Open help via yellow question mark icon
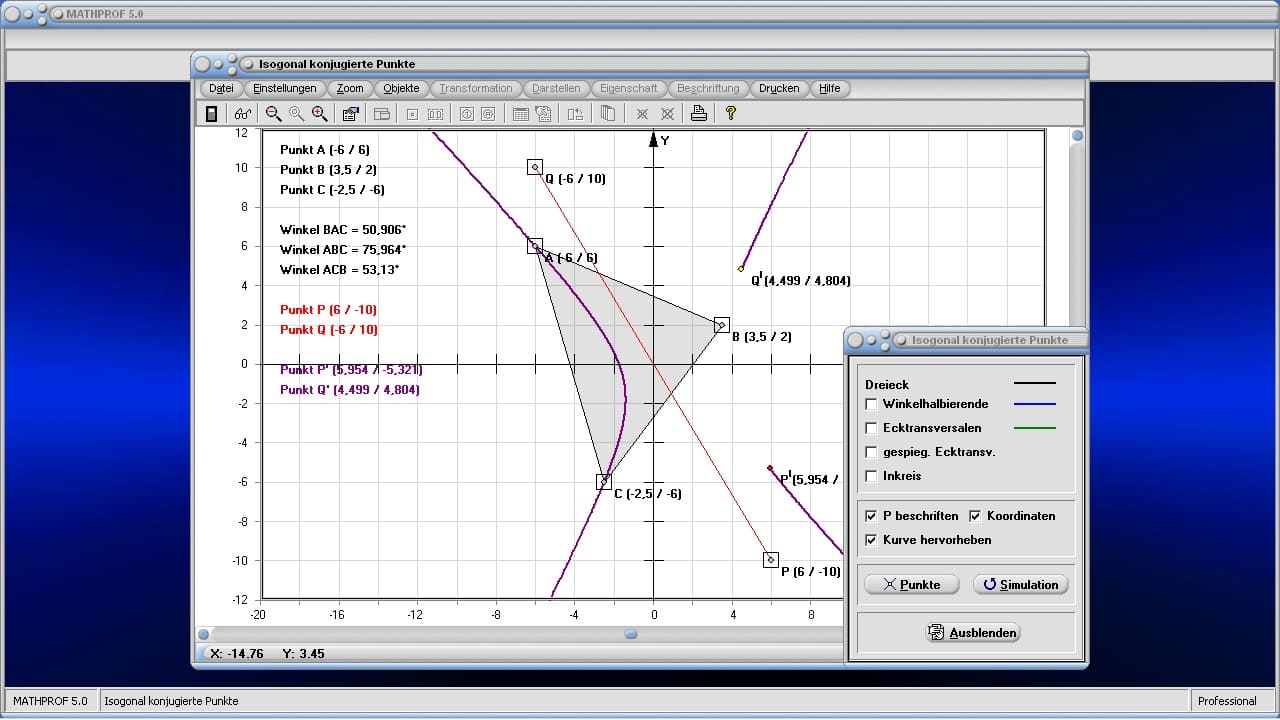Viewport: 1280px width, 720px height. (x=731, y=114)
